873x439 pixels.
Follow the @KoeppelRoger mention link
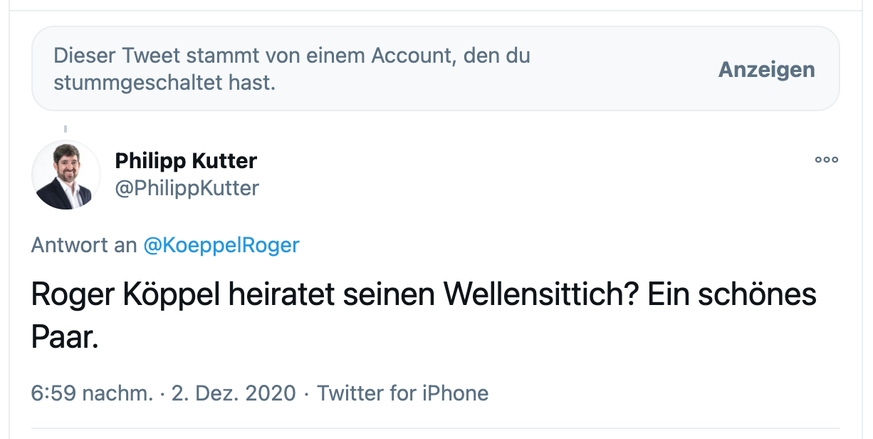pyautogui.click(x=221, y=245)
